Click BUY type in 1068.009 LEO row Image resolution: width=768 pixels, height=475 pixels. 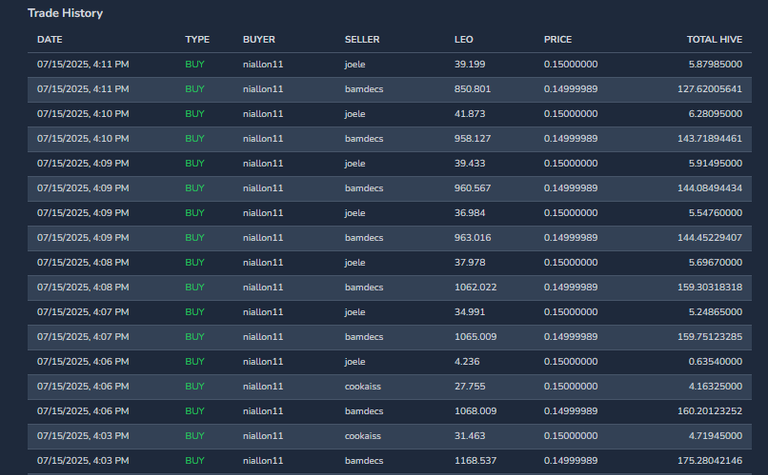194,411
